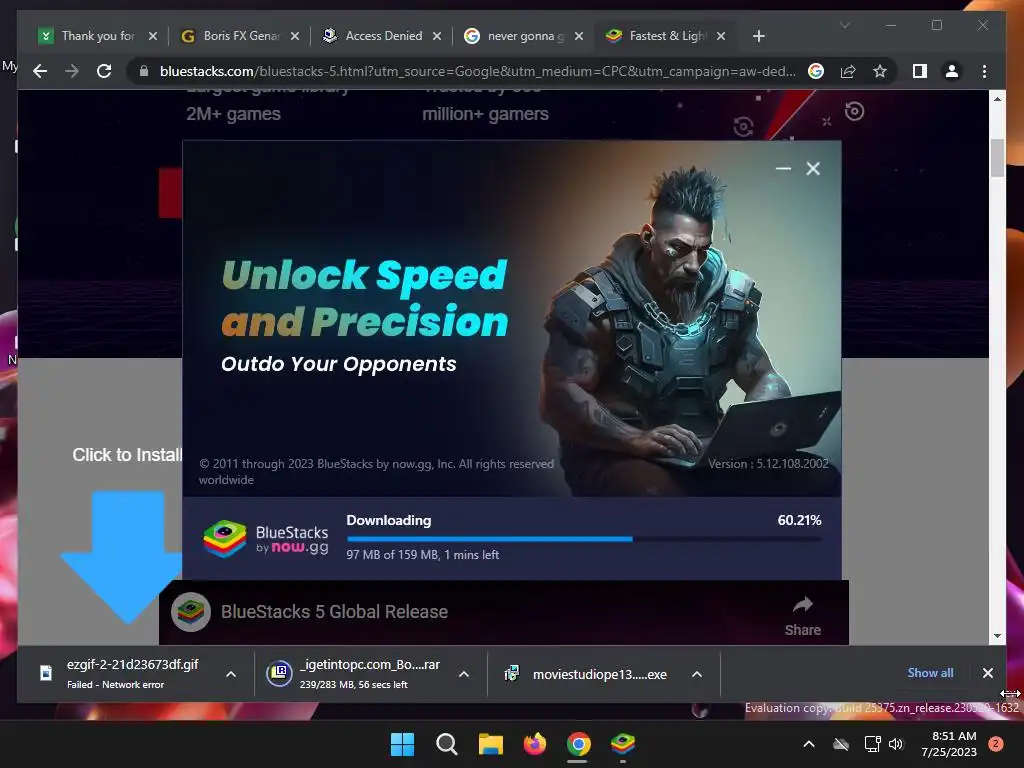Open network icon in system tray
The width and height of the screenshot is (1024, 768).
point(872,744)
